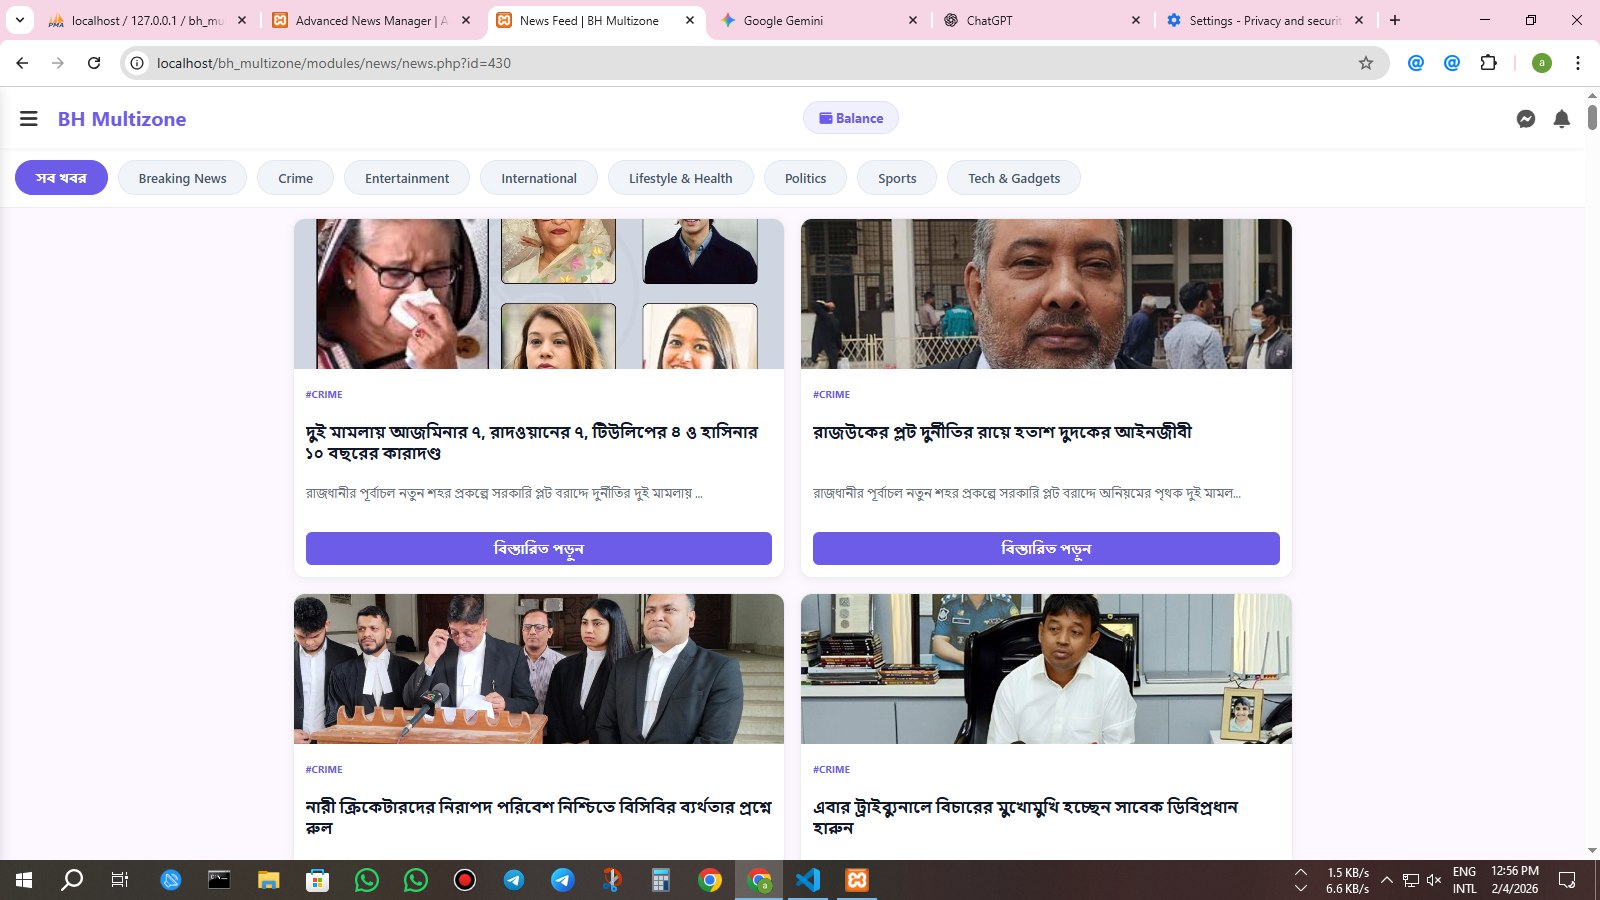Open XAMPP from the taskbar
This screenshot has height=900, width=1600.
(857, 880)
